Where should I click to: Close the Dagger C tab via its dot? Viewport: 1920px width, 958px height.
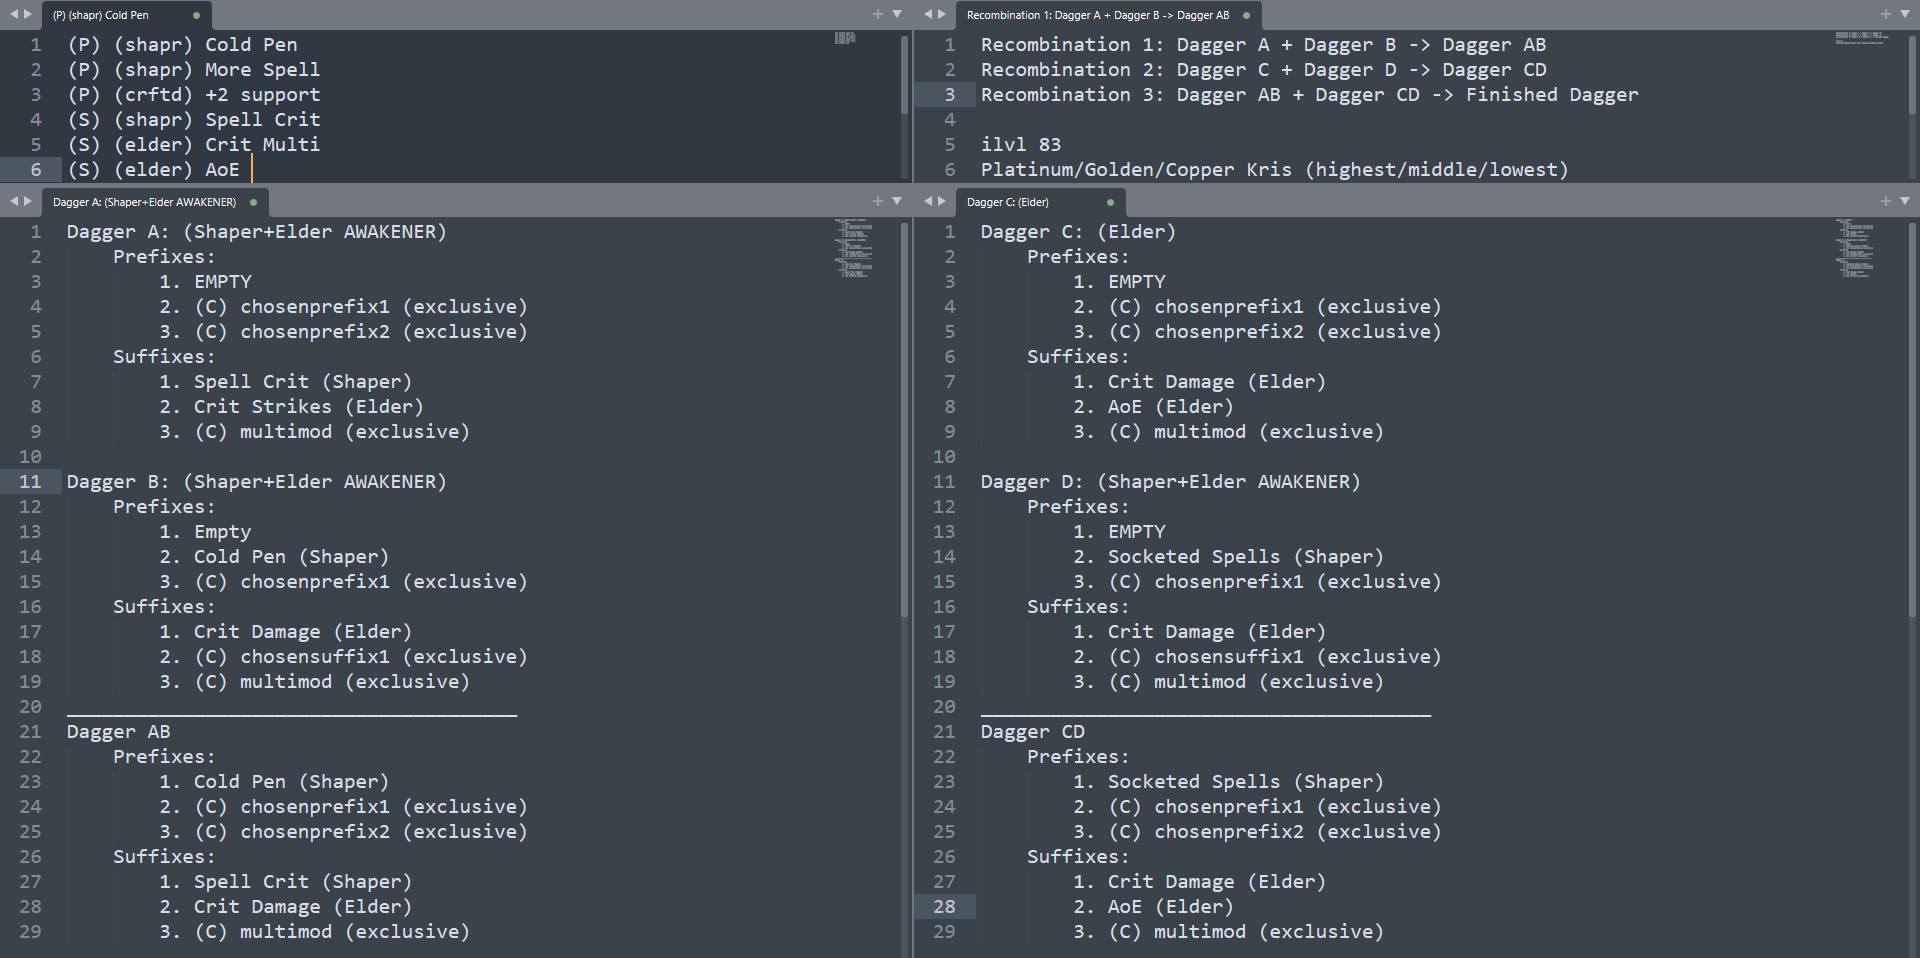tap(1110, 202)
